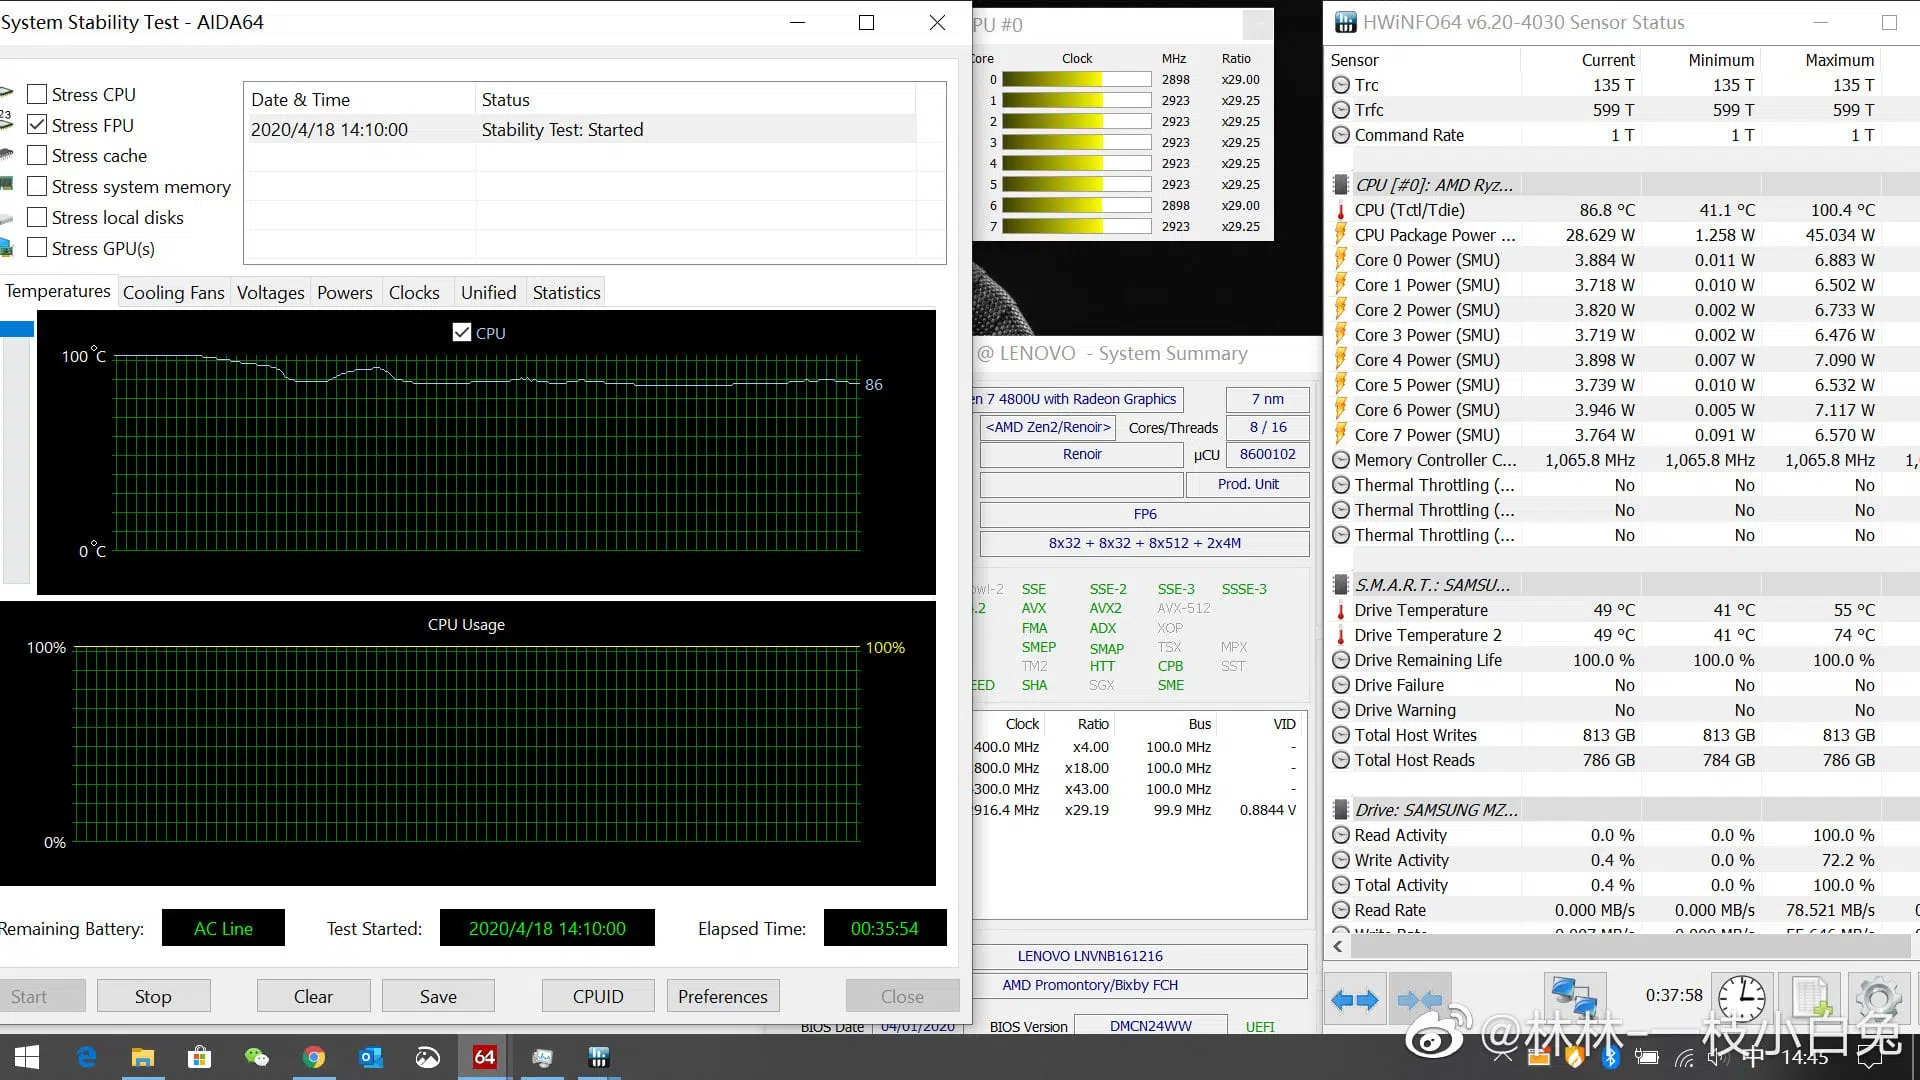1920x1080 pixels.
Task: Open WeChat from the taskbar
Action: pos(256,1057)
